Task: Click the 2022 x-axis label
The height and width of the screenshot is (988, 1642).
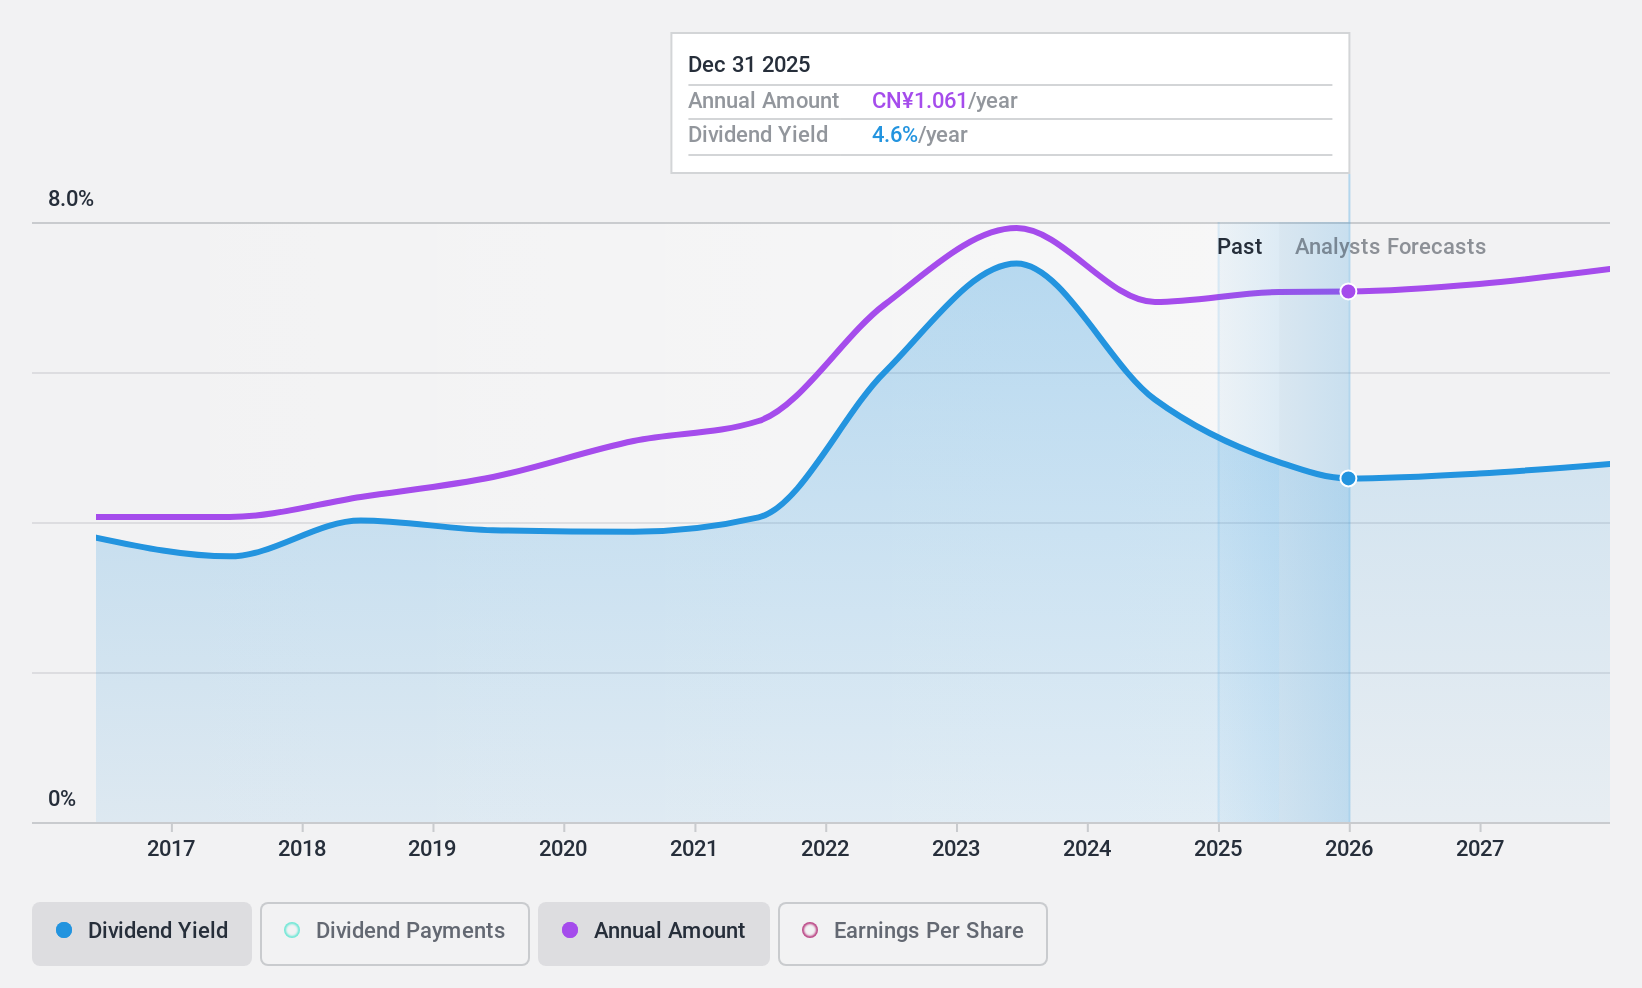Action: coord(825,849)
